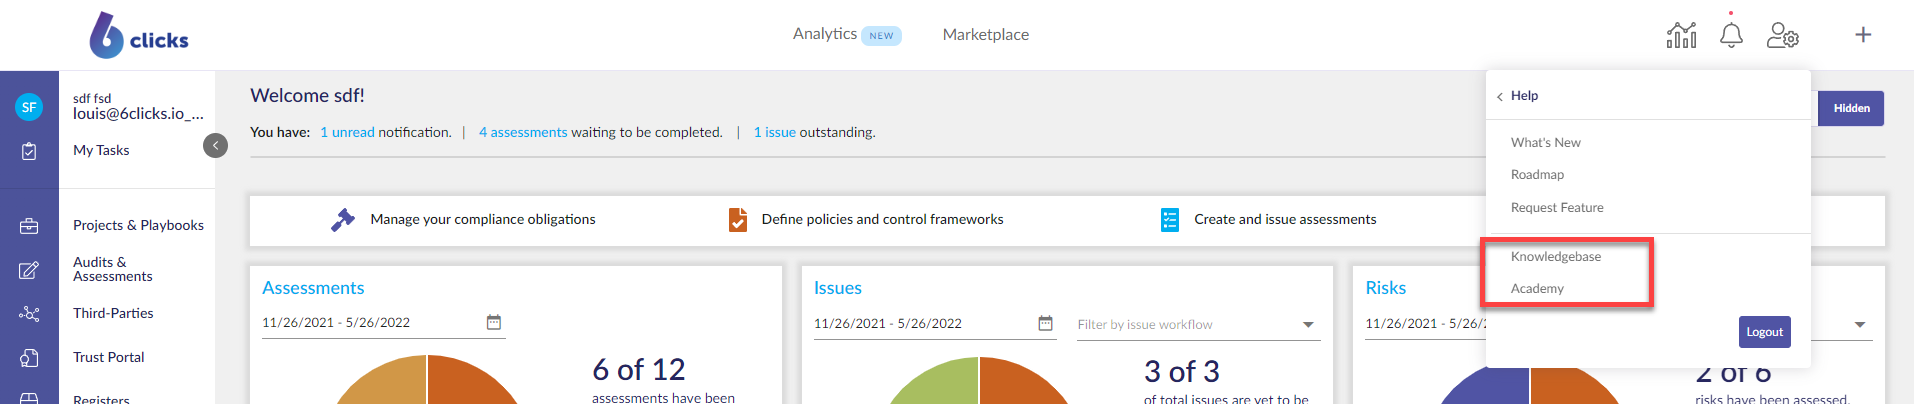Open the 1 issue outstanding link
This screenshot has width=1914, height=404.
pos(775,132)
